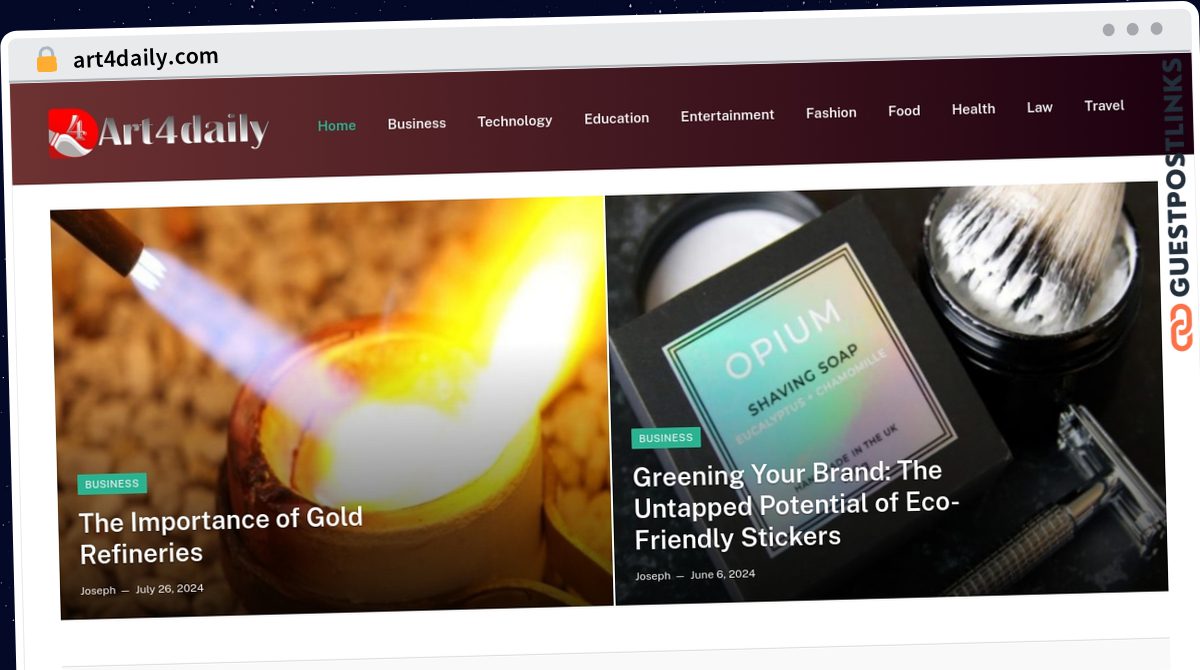
Task: Open the Business navigation link
Action: tap(417, 123)
